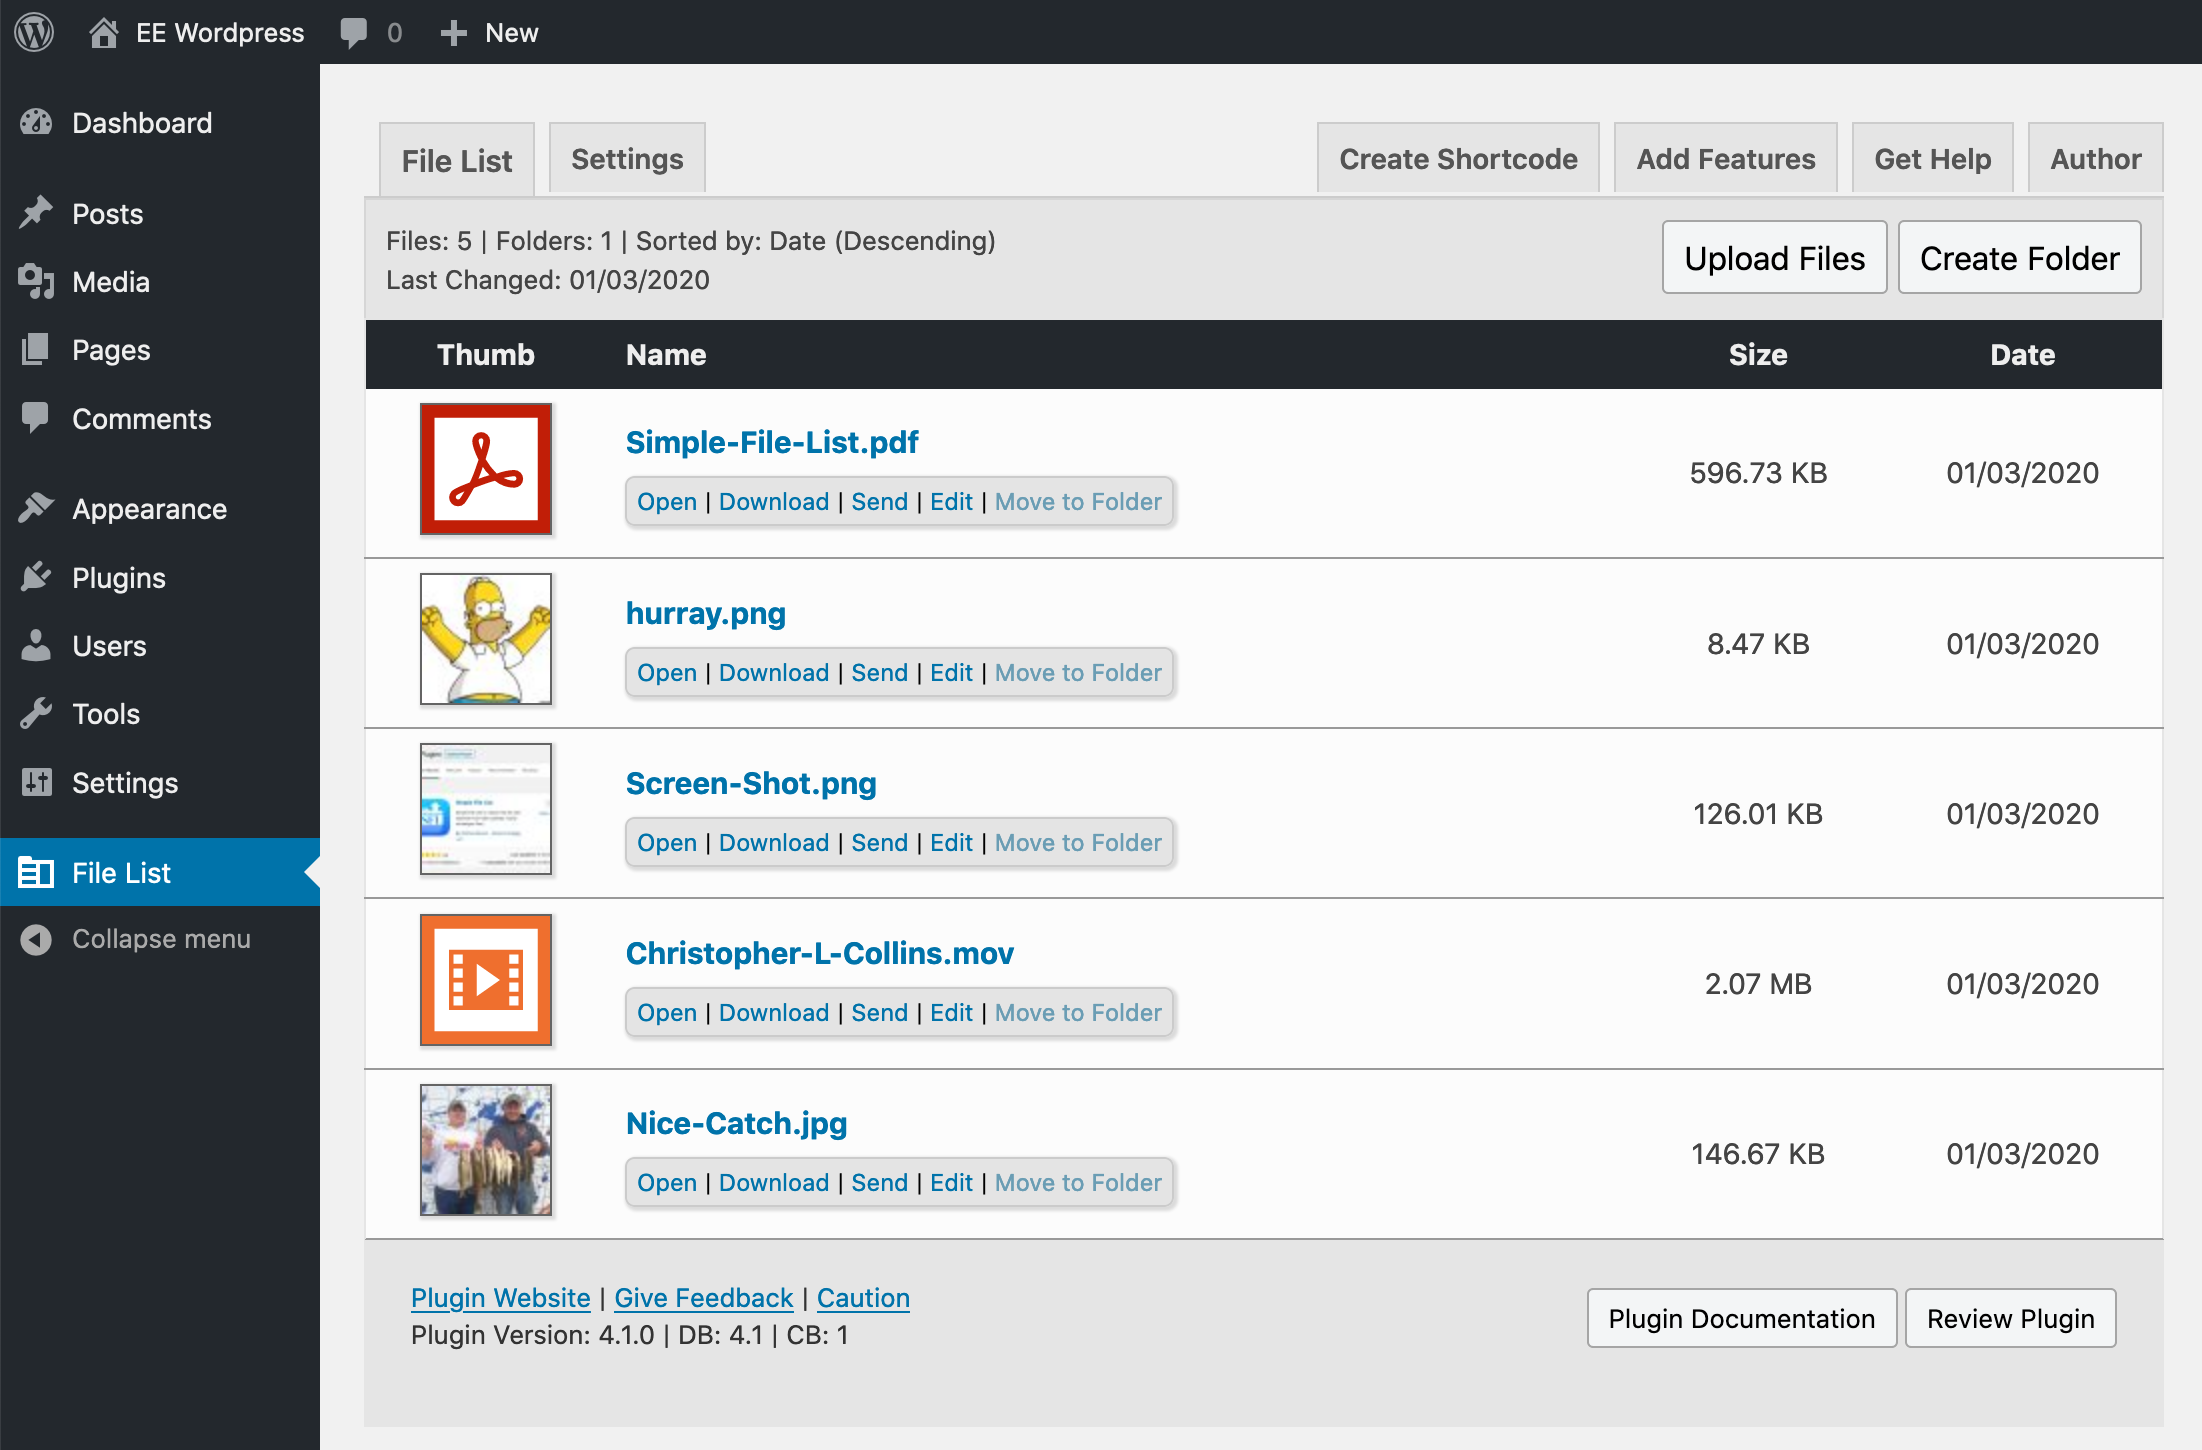
Task: Click Create Folder button
Action: 2021,256
